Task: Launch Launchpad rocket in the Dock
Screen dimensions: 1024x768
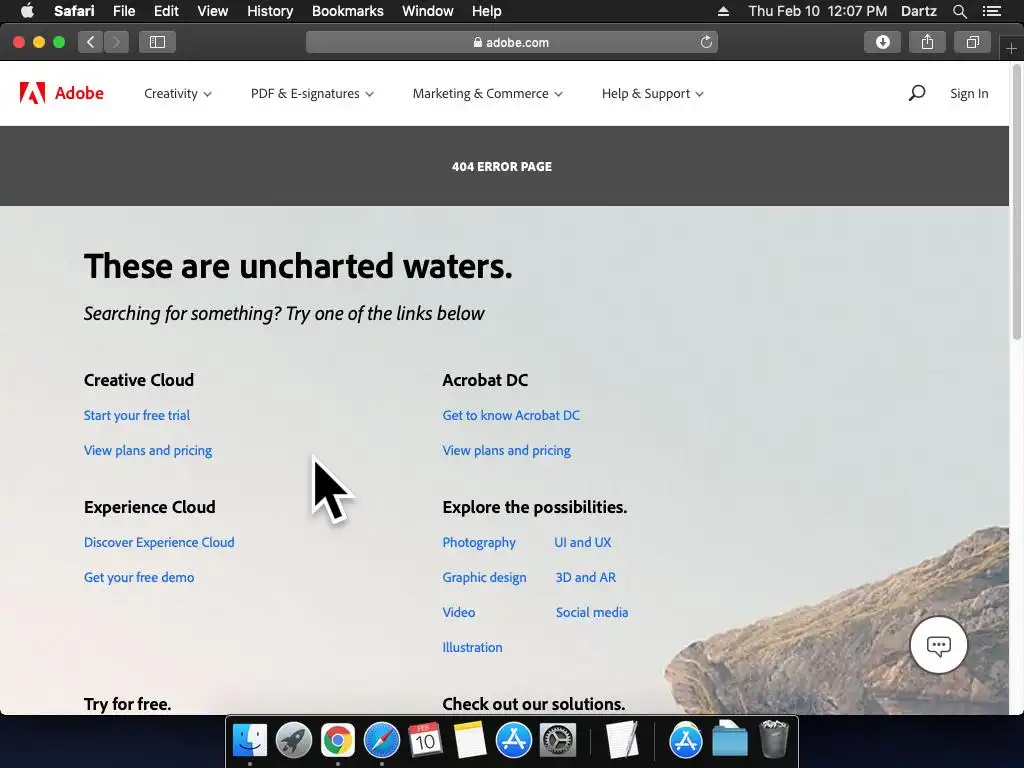Action: [x=294, y=741]
